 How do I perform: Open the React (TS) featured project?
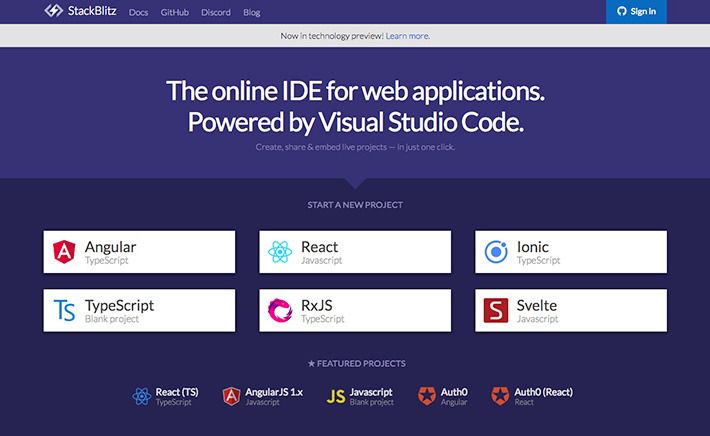click(x=166, y=396)
